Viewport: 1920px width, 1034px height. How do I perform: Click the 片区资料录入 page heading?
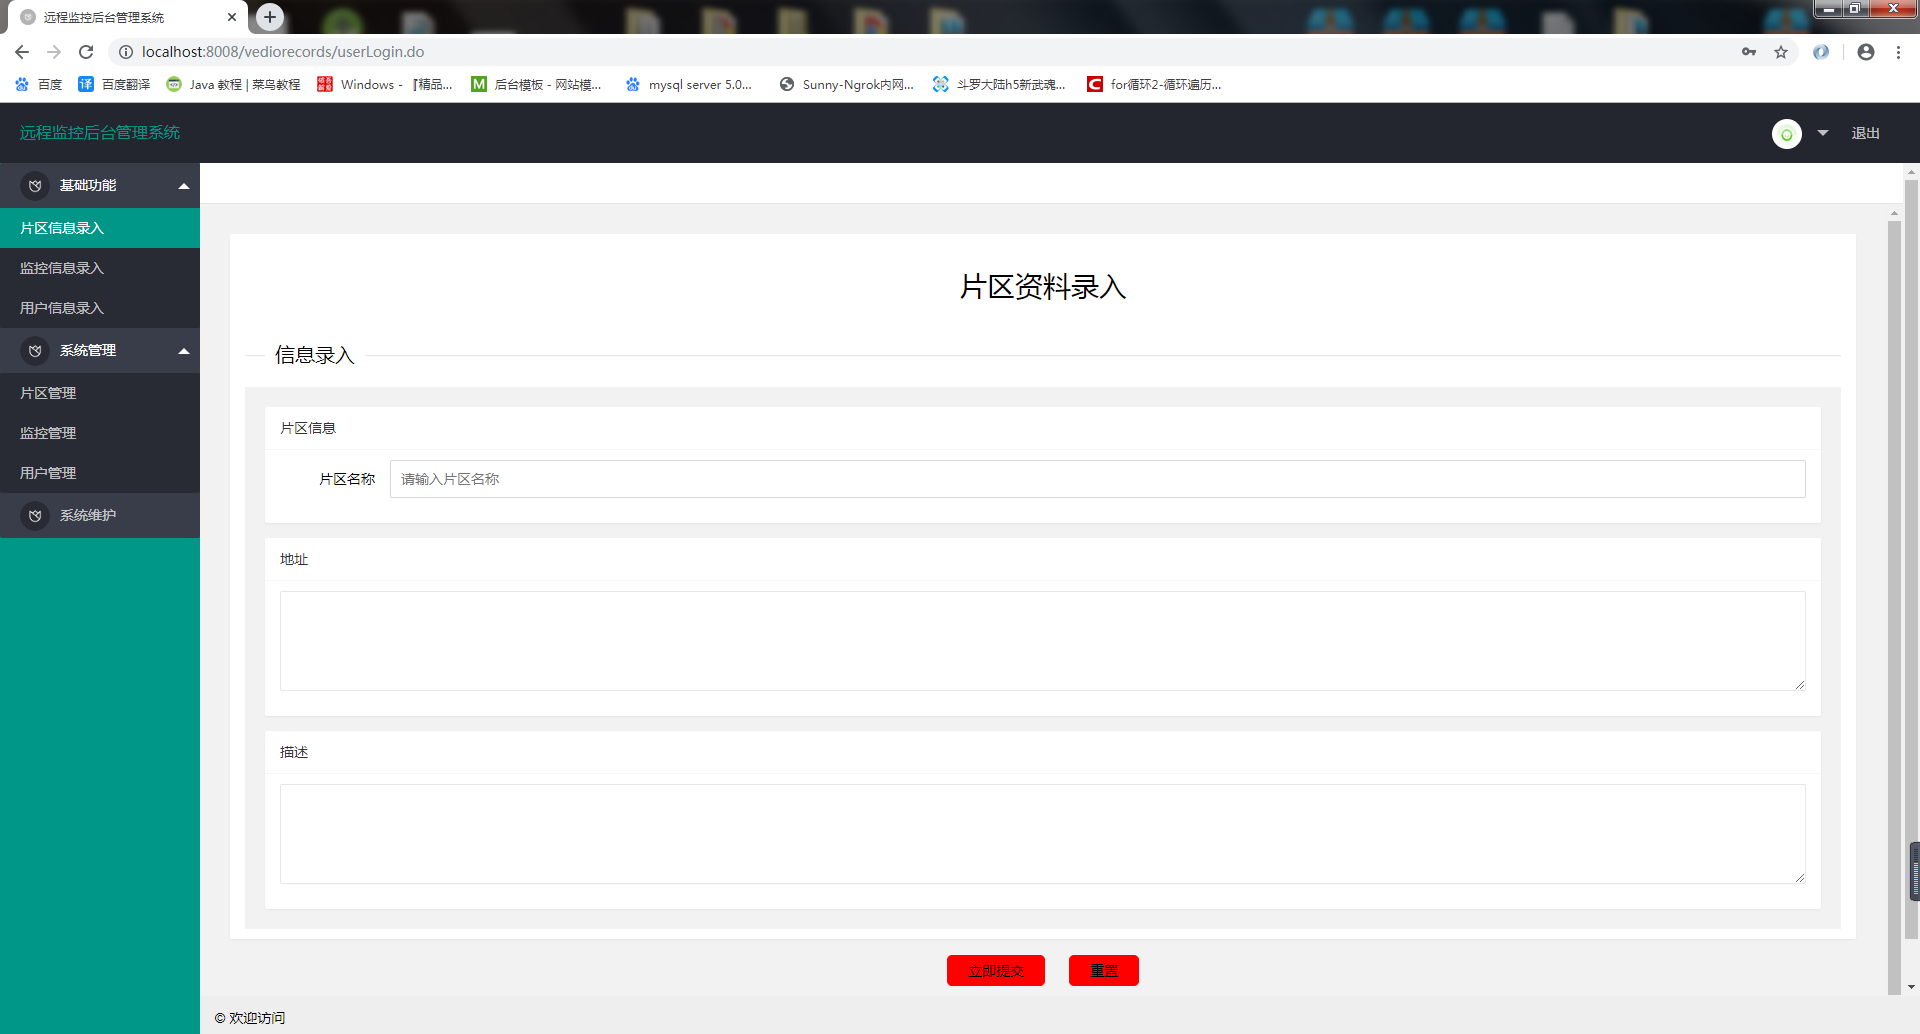(1043, 287)
